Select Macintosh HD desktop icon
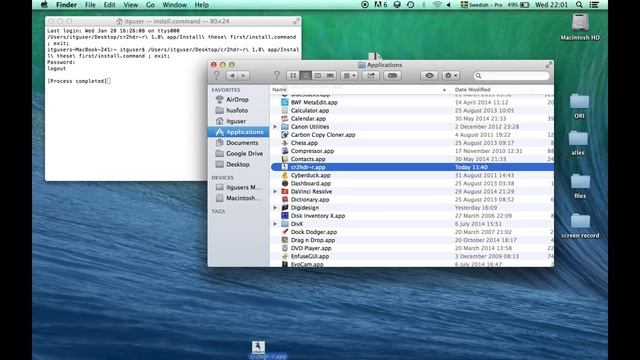 click(580, 27)
